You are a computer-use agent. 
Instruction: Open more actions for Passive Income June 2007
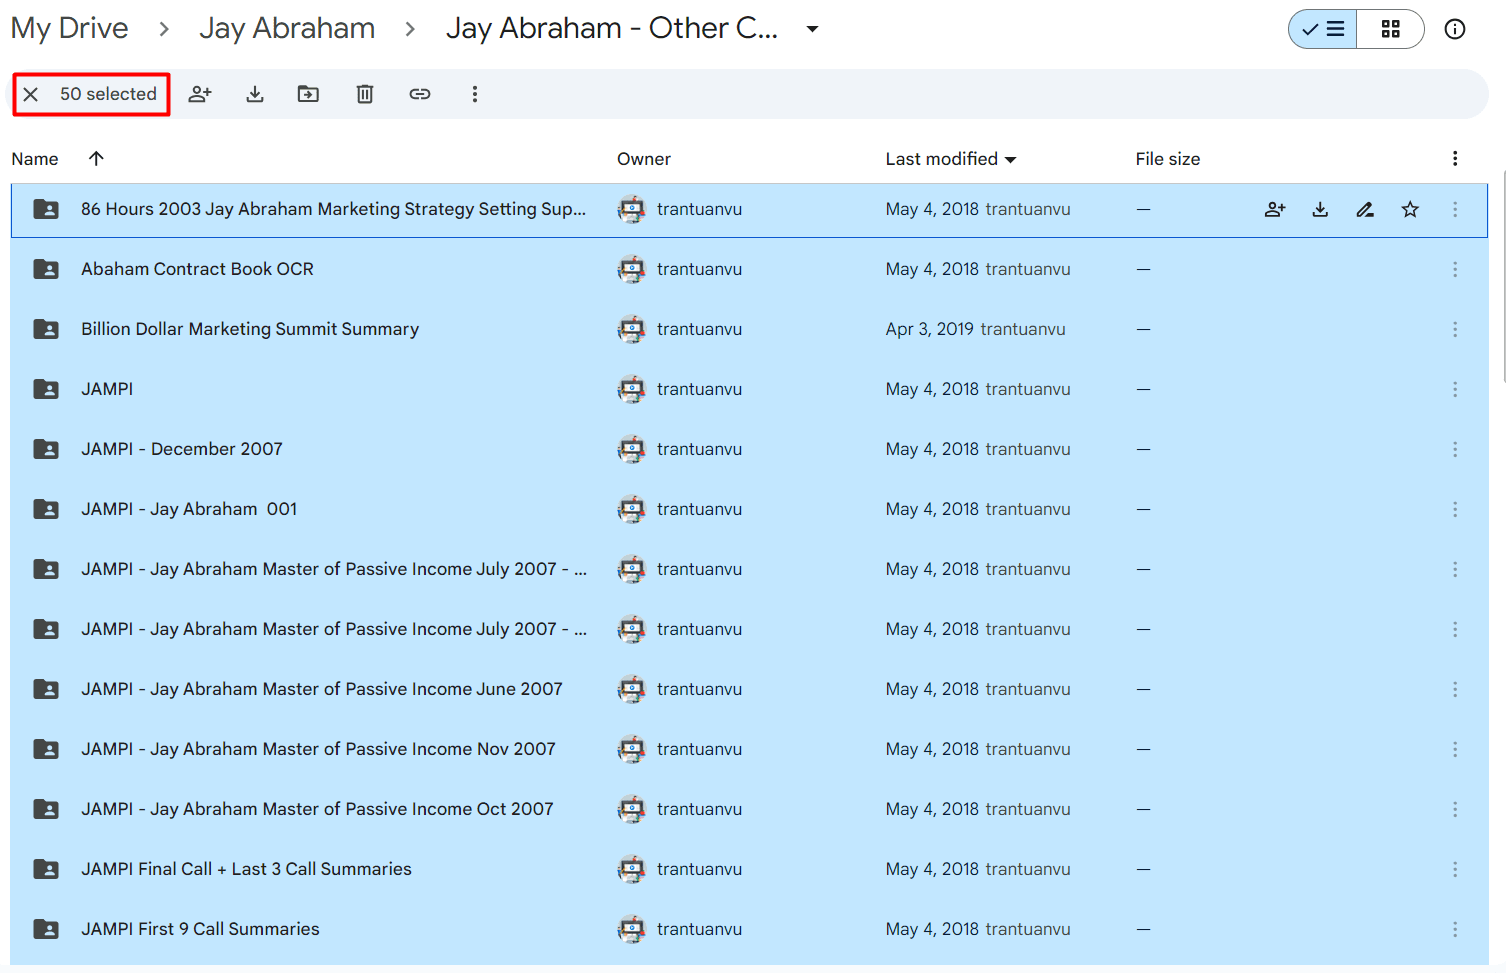point(1455,689)
